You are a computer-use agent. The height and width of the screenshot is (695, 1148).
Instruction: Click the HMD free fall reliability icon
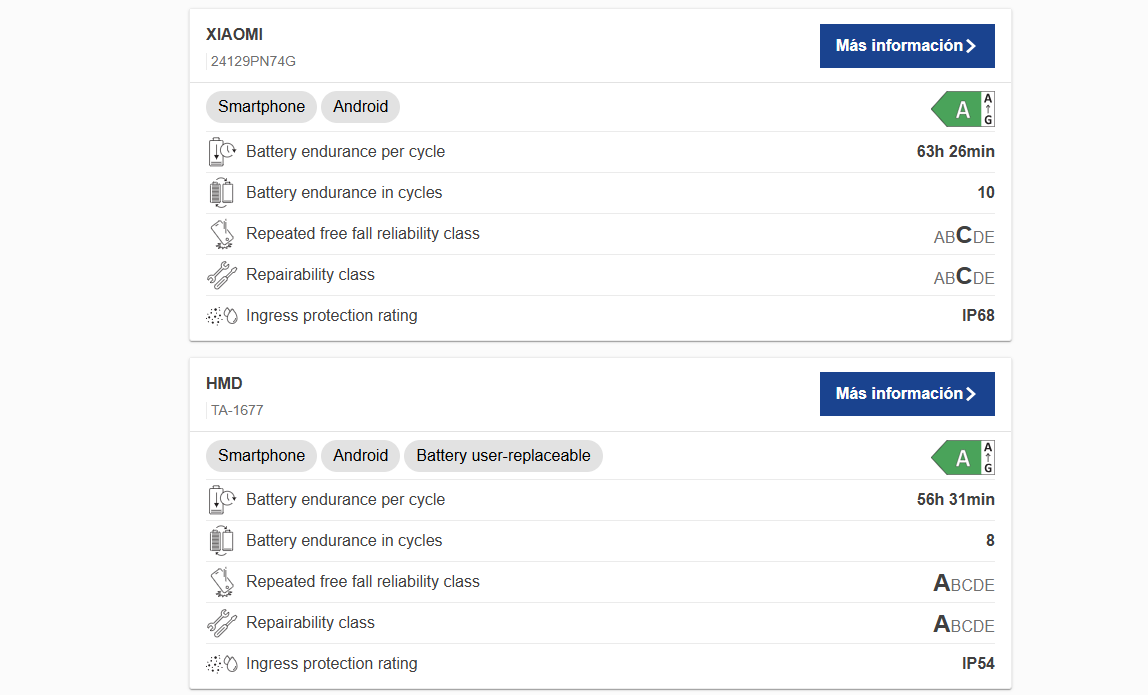pos(222,581)
